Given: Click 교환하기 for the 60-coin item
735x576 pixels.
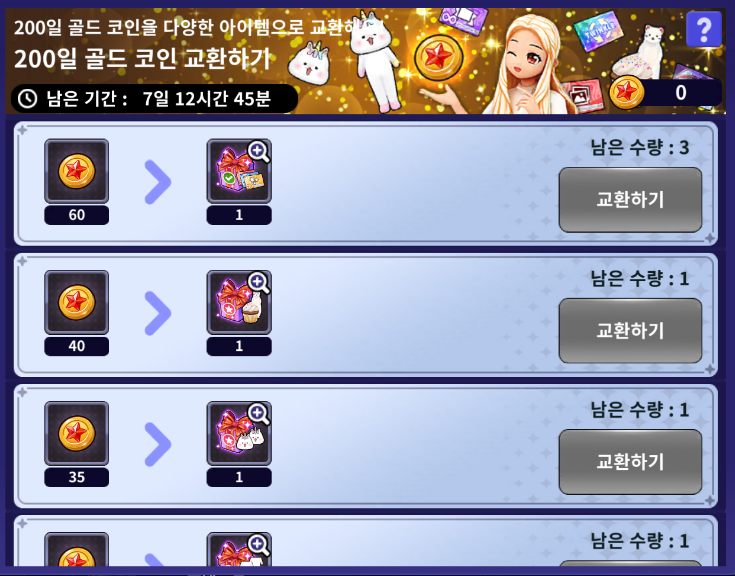Looking at the screenshot, I should (x=630, y=200).
